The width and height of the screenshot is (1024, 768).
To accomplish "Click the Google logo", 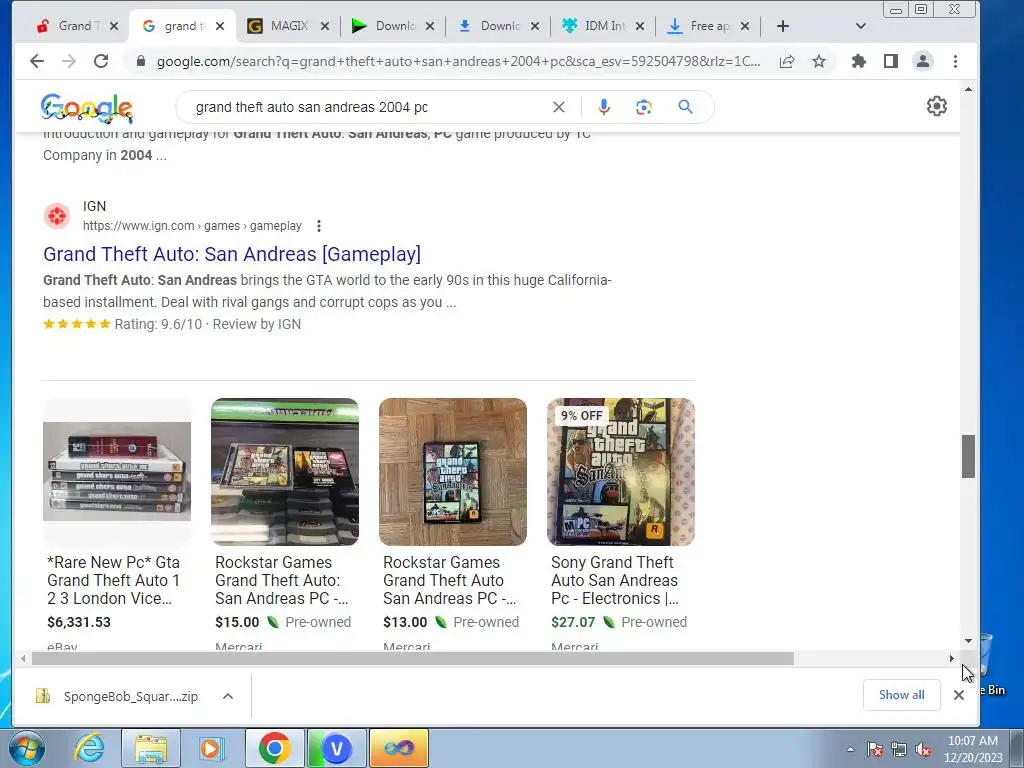I will 86,108.
